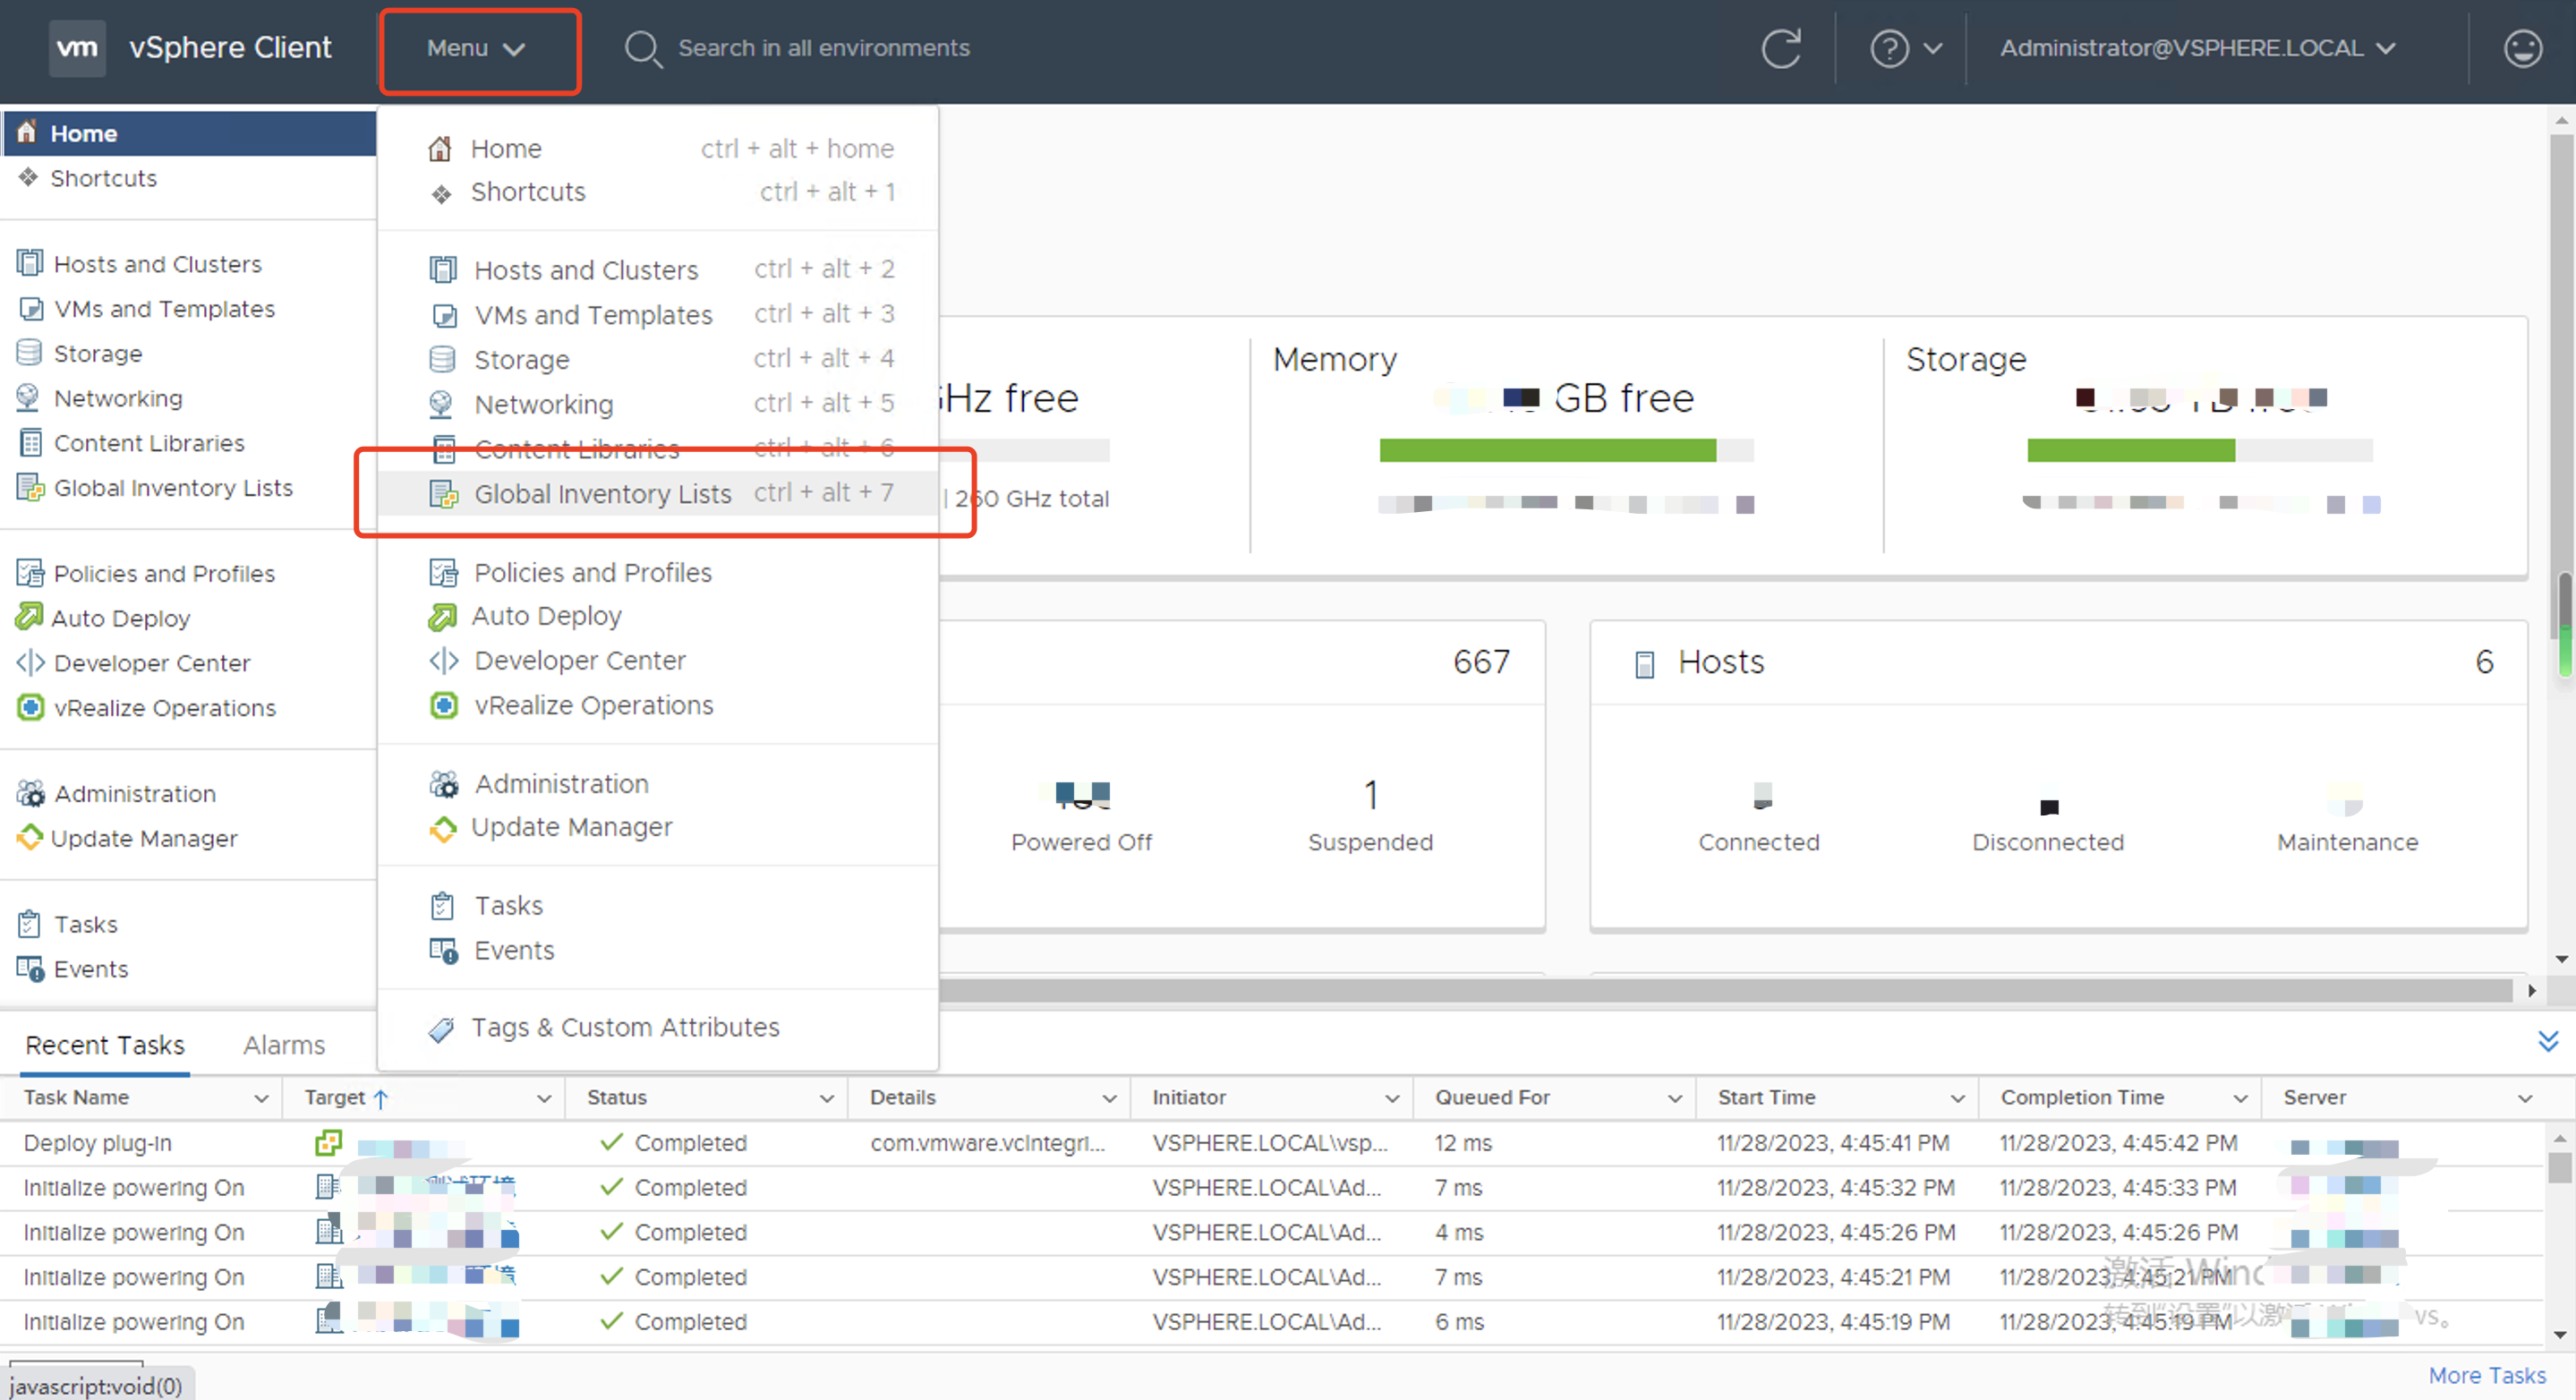Screen dimensions: 2576x1400
Task: Click Events icon in dropdown menu
Action: point(443,950)
